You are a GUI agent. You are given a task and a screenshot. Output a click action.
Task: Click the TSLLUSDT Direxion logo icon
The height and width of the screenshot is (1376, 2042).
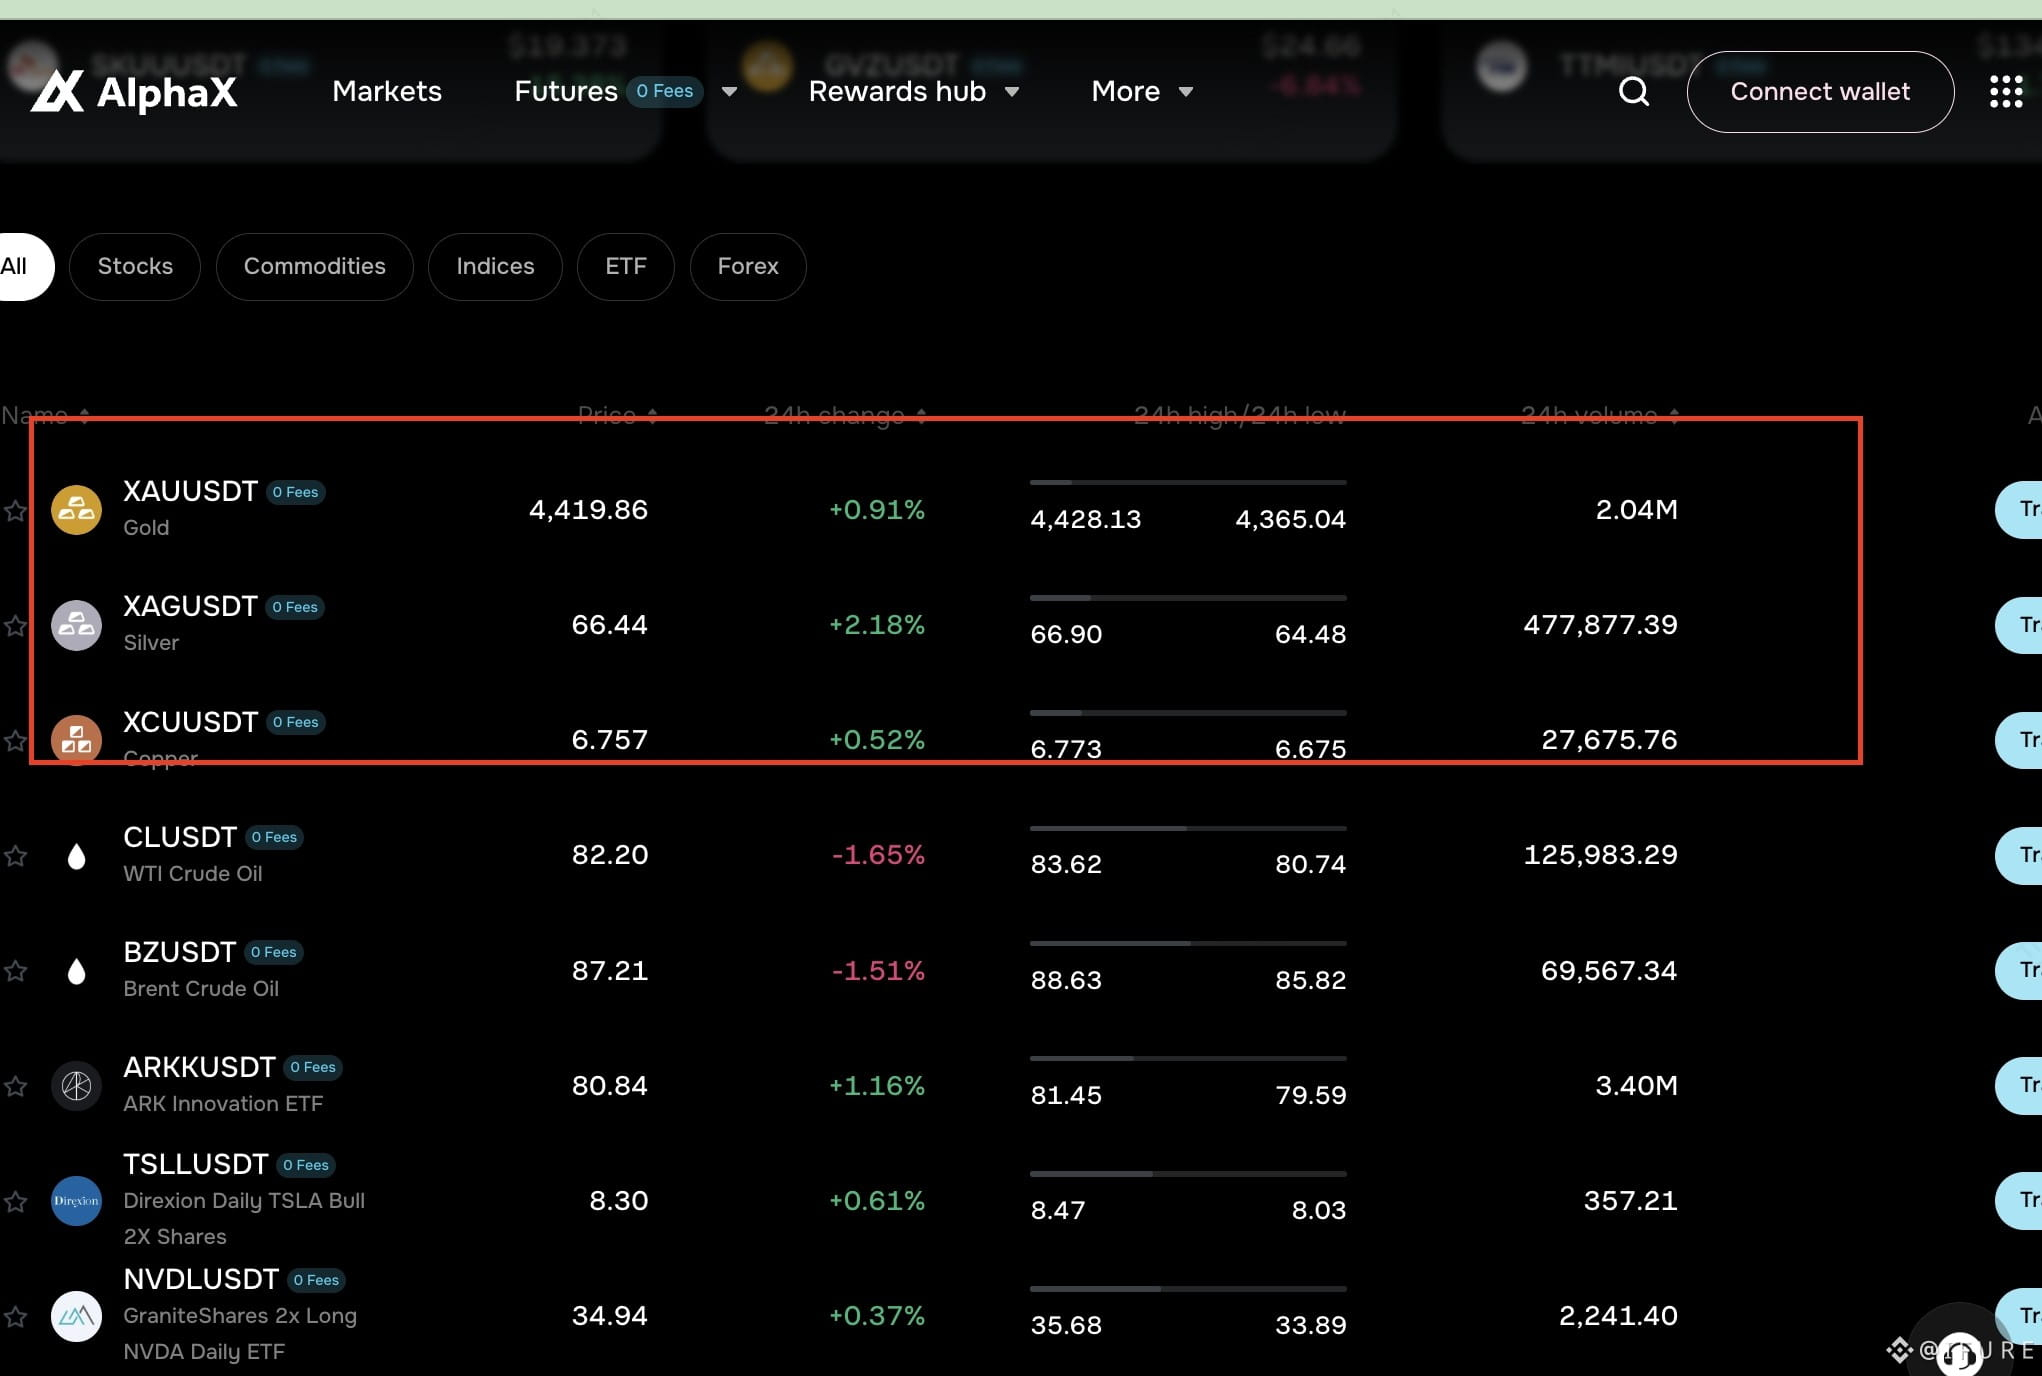click(x=77, y=1201)
